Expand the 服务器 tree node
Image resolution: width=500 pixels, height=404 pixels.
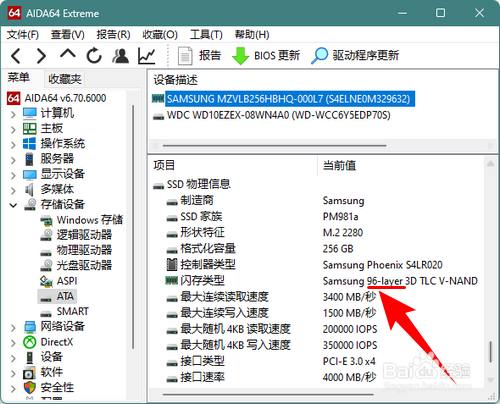pyautogui.click(x=13, y=160)
